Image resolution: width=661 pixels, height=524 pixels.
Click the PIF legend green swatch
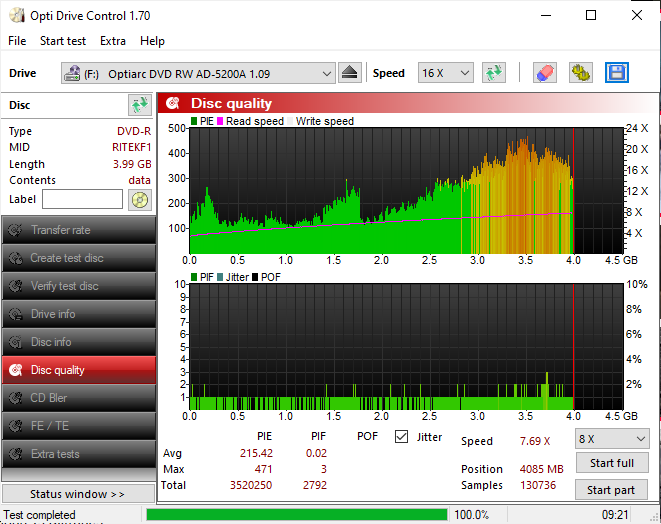click(194, 277)
